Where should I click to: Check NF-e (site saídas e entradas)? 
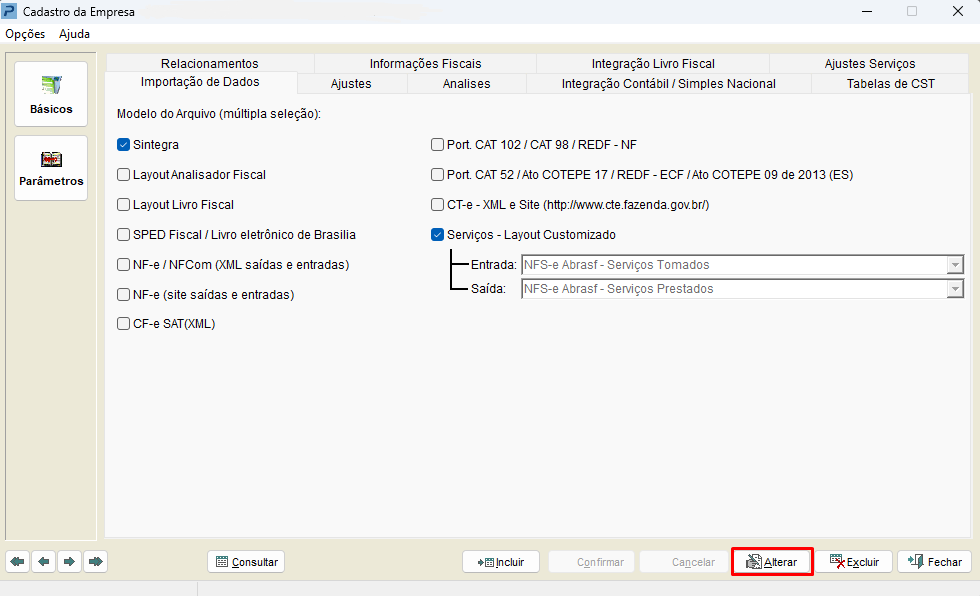click(x=124, y=295)
